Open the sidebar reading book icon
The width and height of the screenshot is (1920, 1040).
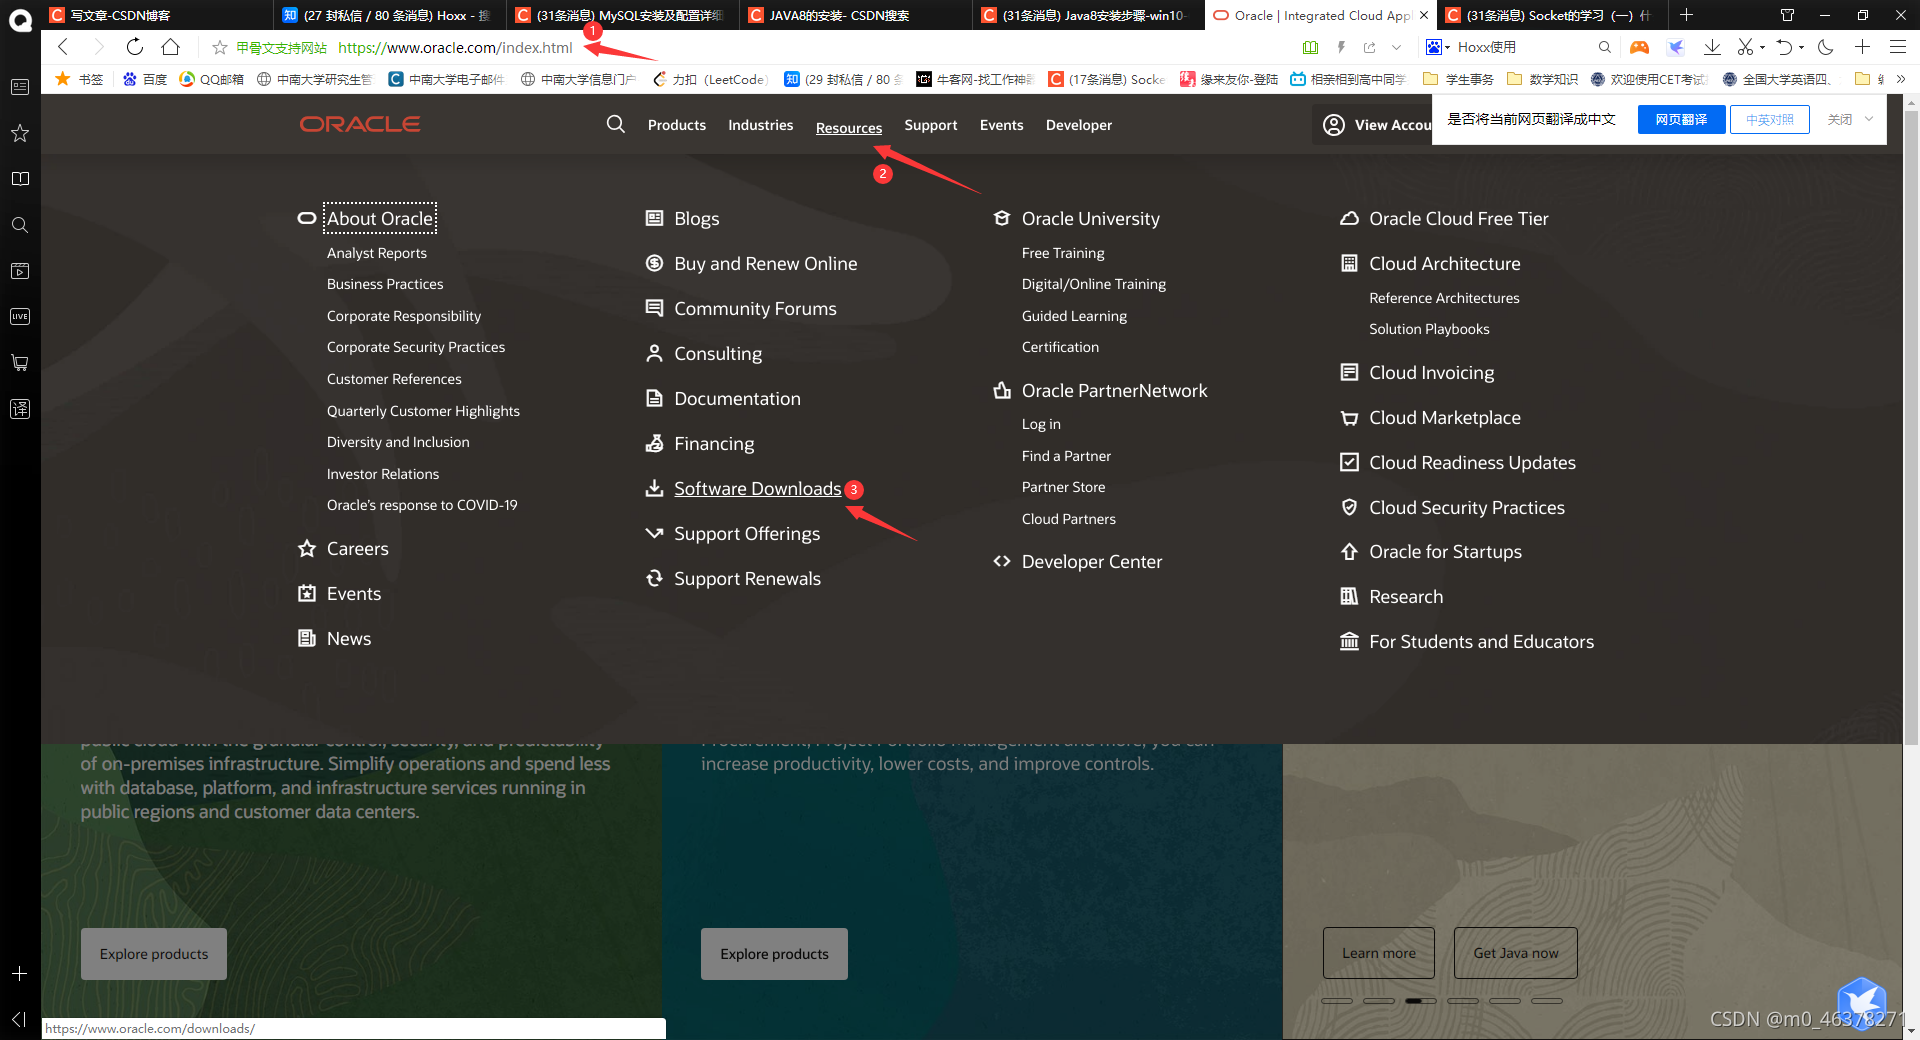click(20, 179)
